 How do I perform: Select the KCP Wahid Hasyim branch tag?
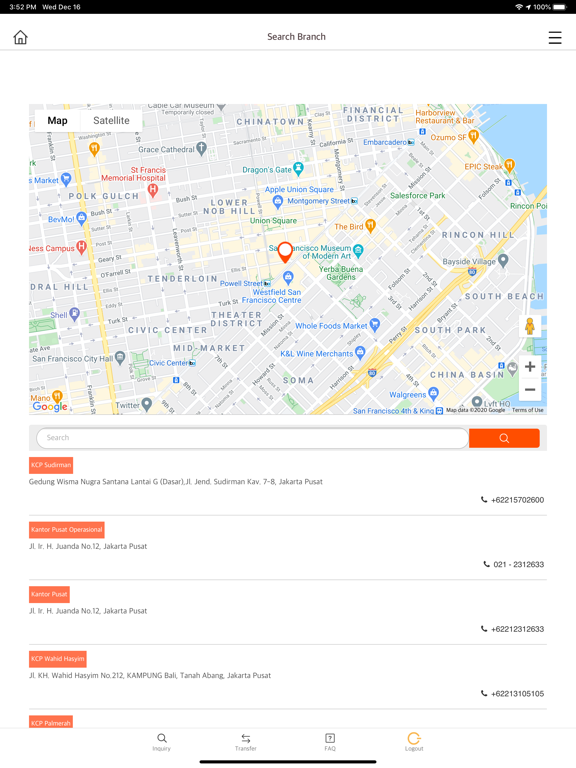[x=58, y=659]
